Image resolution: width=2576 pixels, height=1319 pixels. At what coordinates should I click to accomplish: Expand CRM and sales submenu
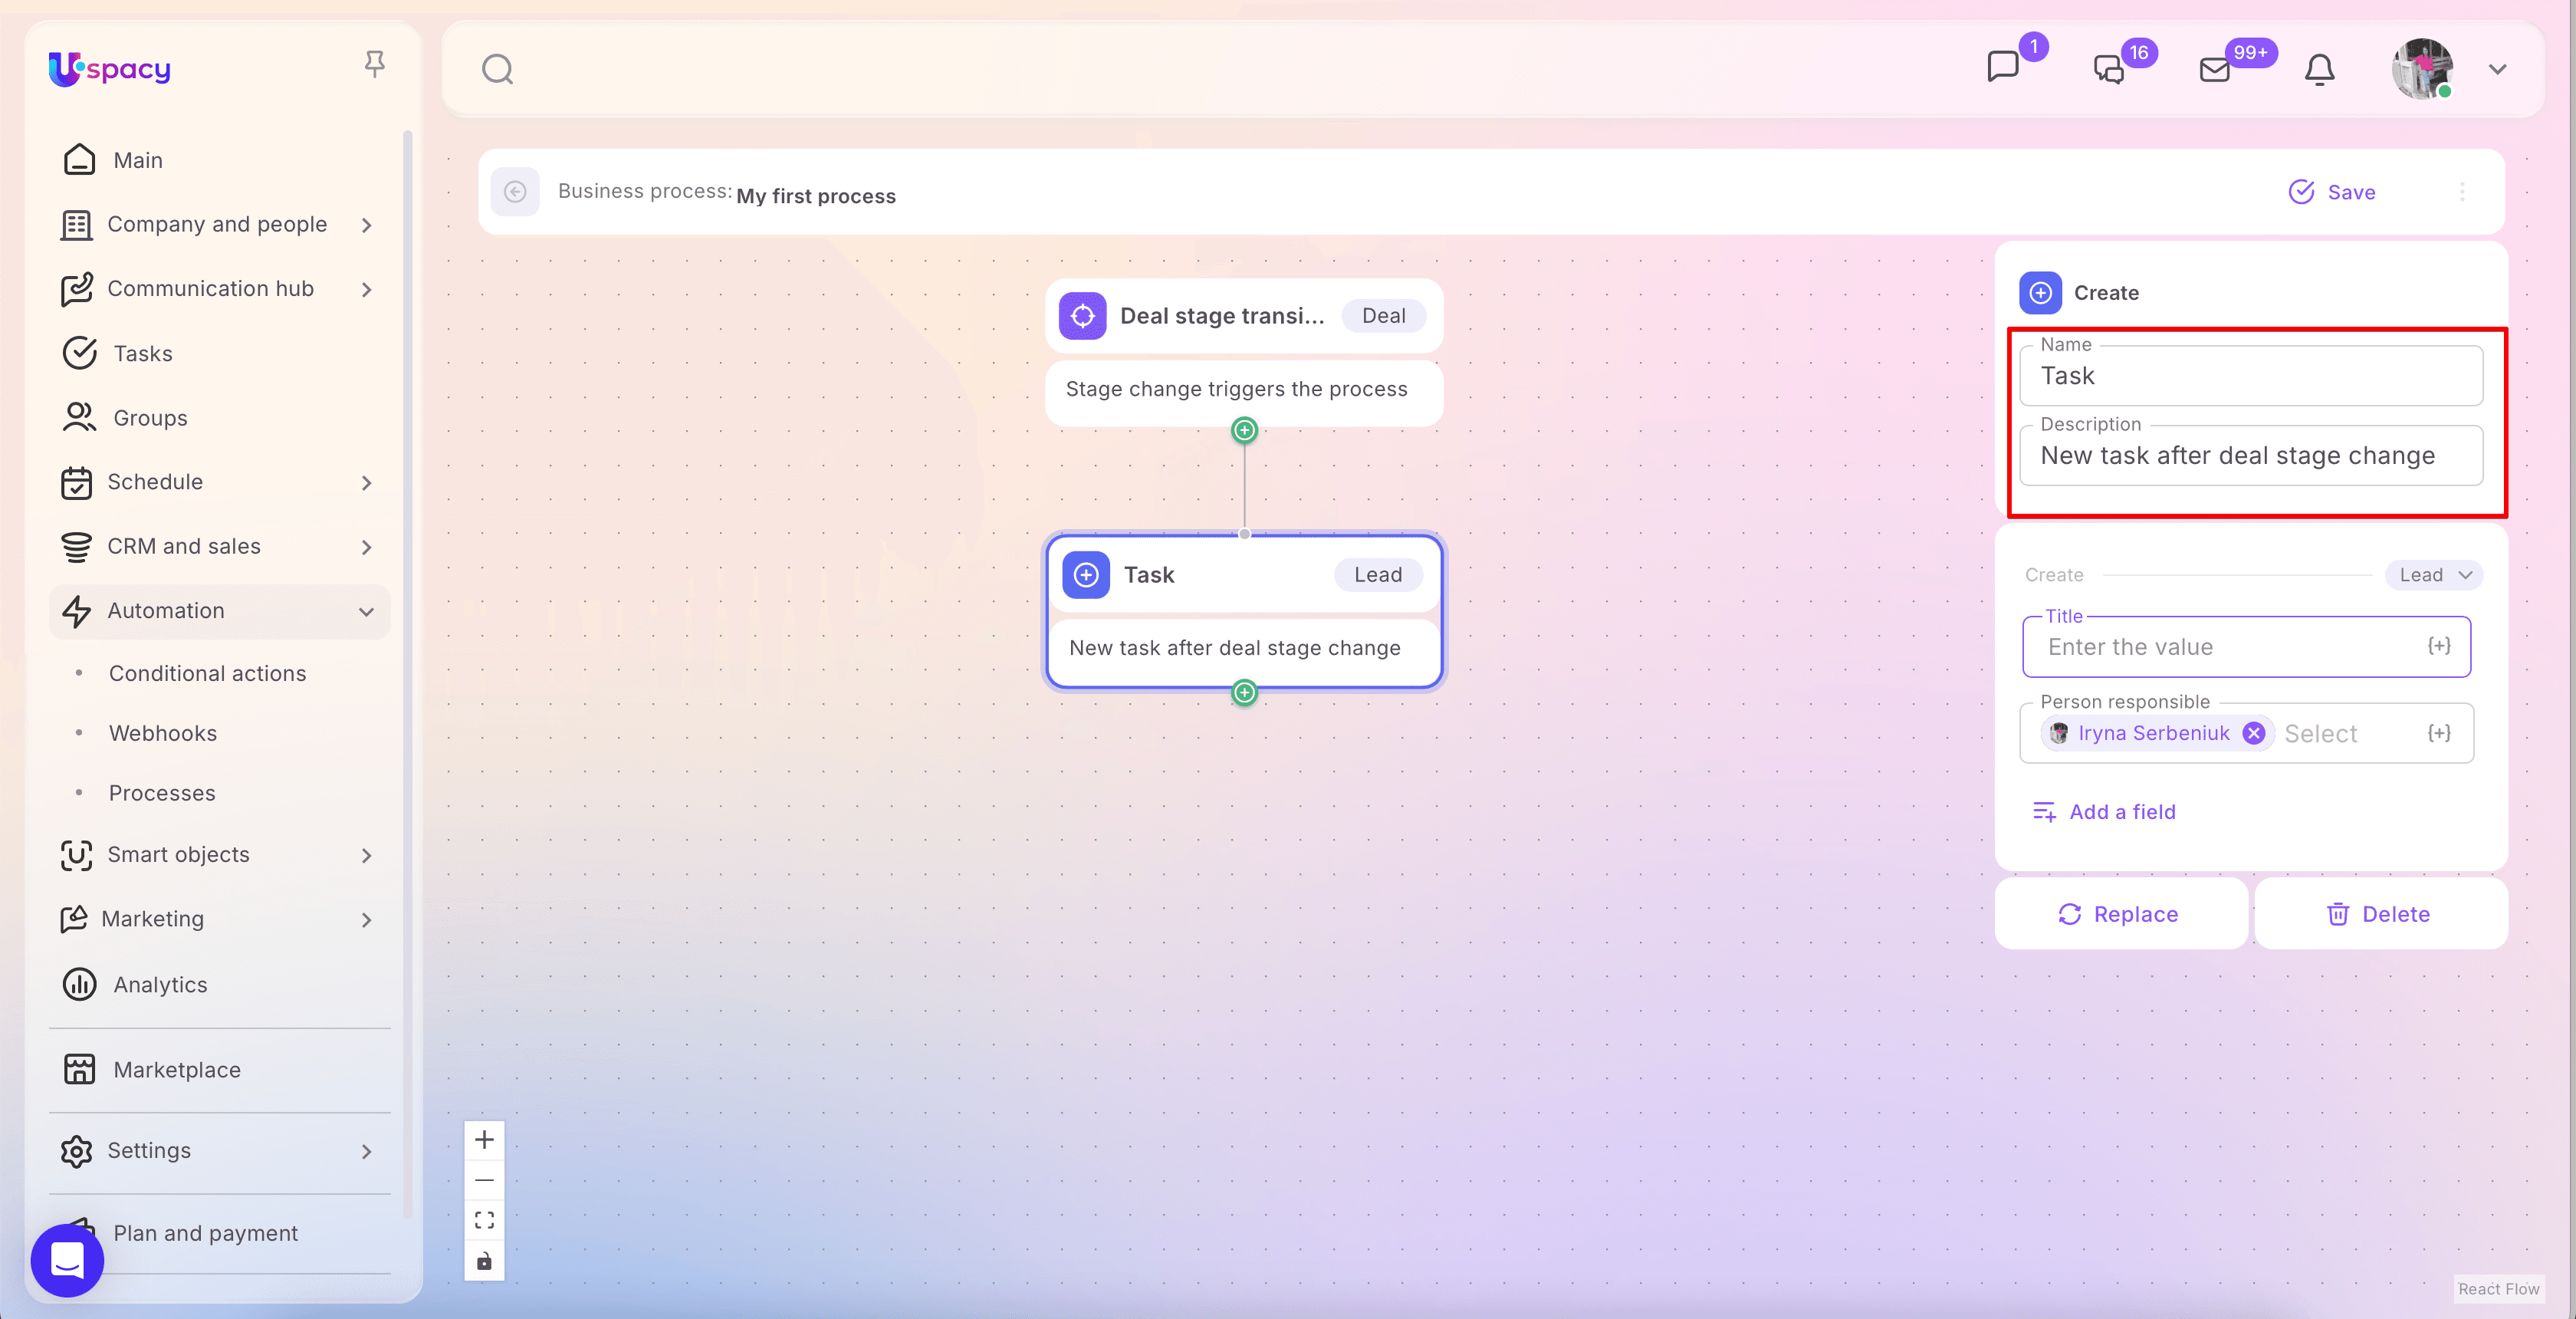pos(366,547)
